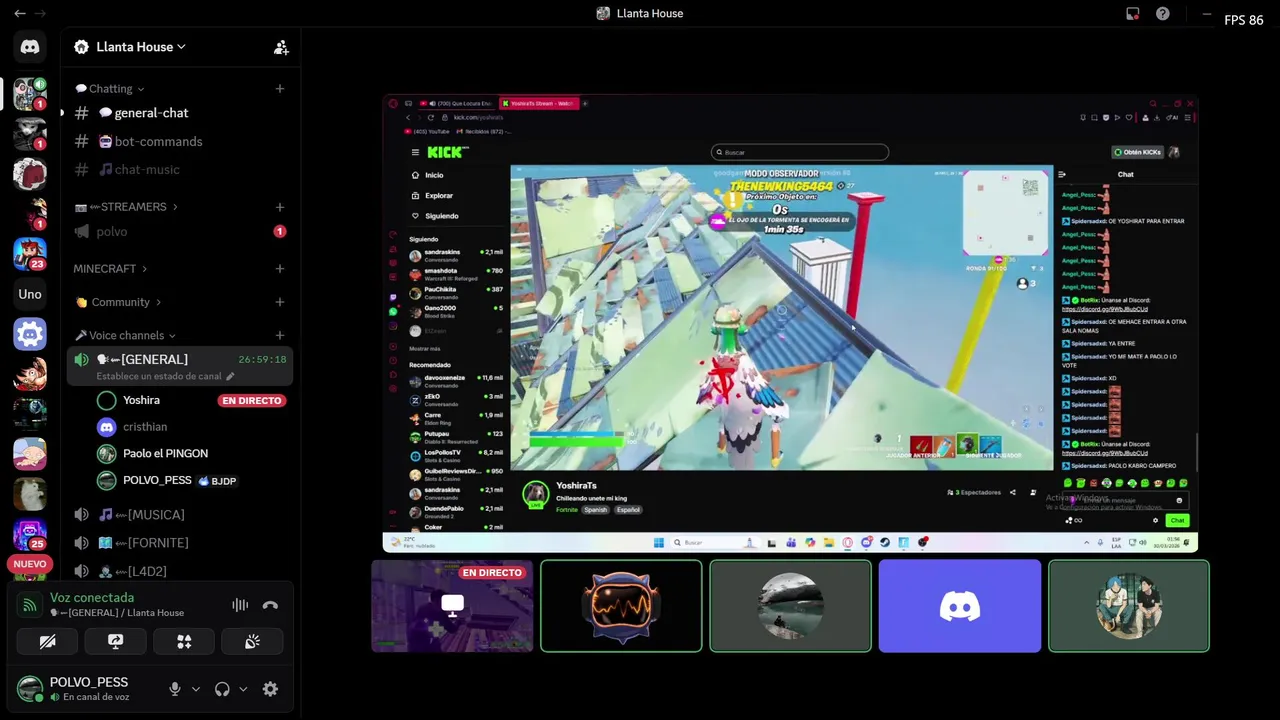Click the share screen button
This screenshot has width=1280, height=720.
[116, 642]
